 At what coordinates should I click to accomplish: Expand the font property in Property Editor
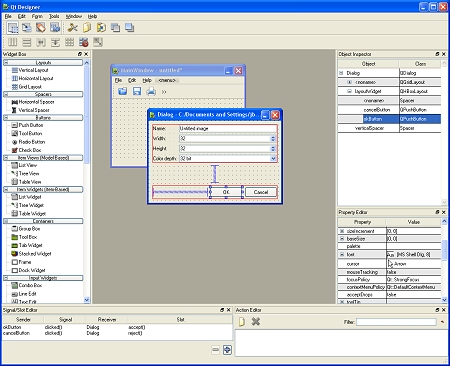pos(342,254)
